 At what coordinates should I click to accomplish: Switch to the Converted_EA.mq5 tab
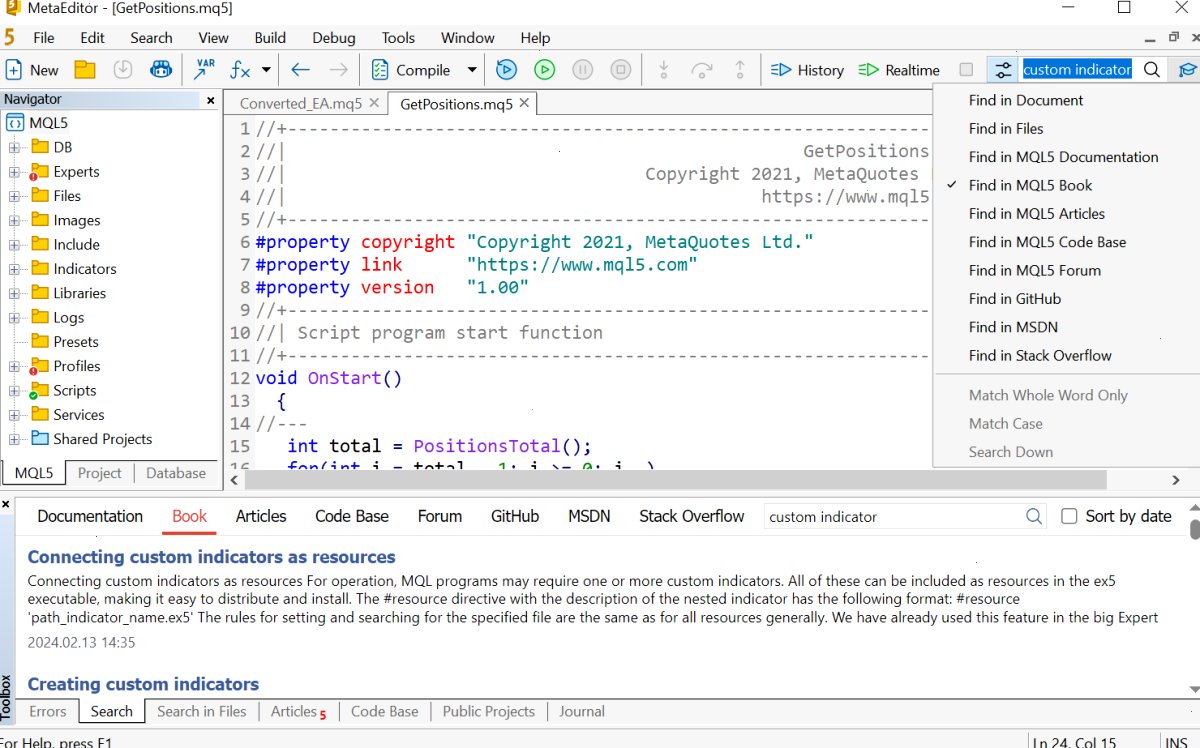[x=300, y=103]
